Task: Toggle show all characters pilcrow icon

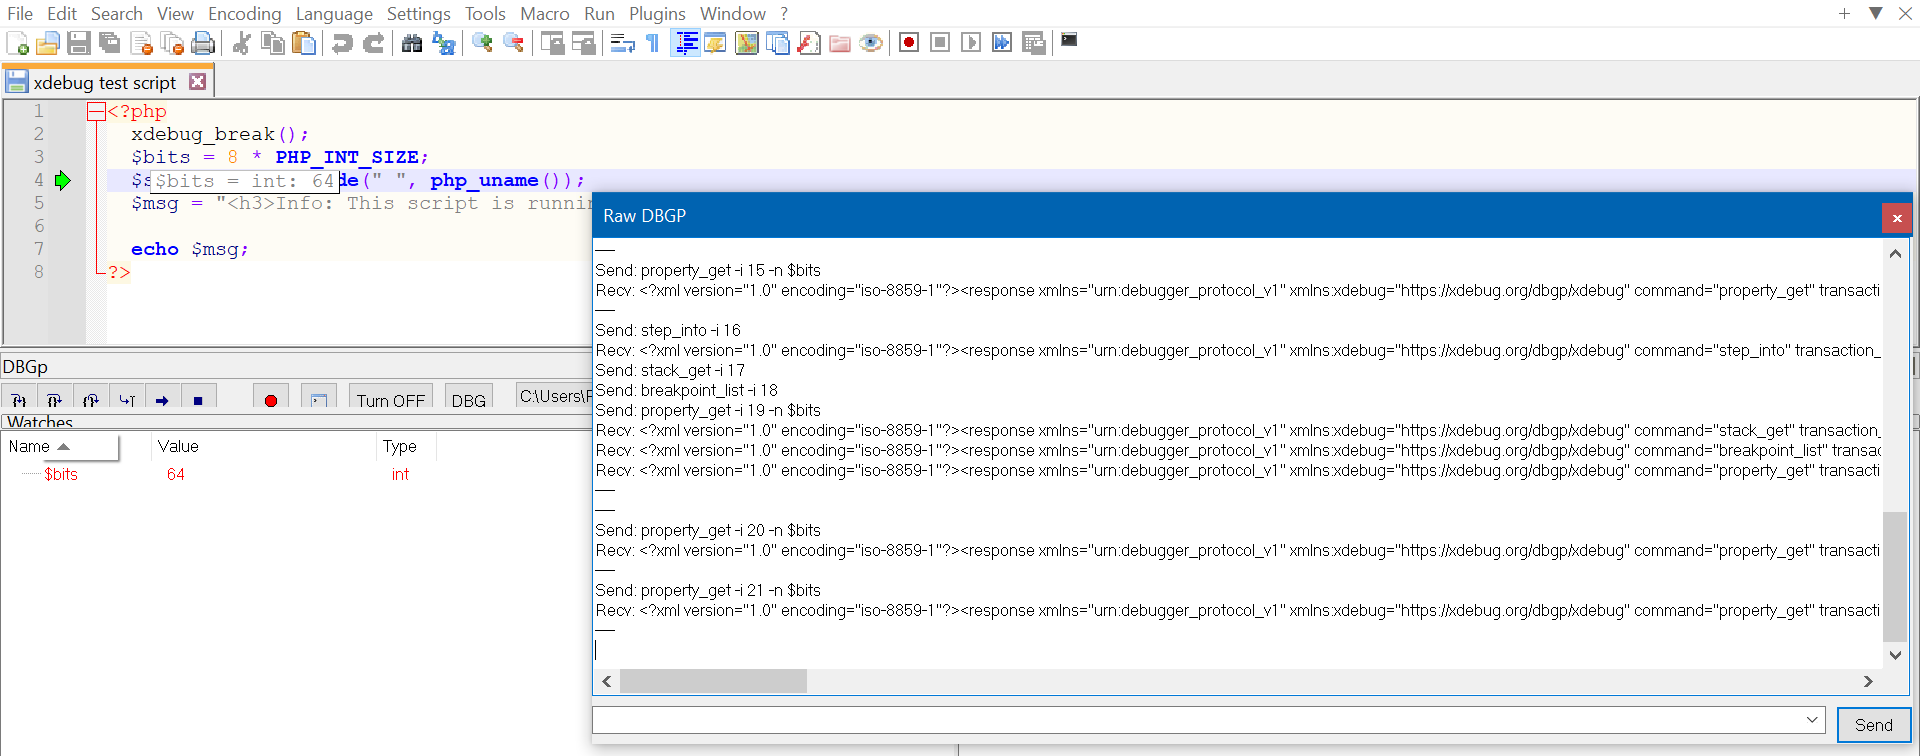Action: click(653, 43)
